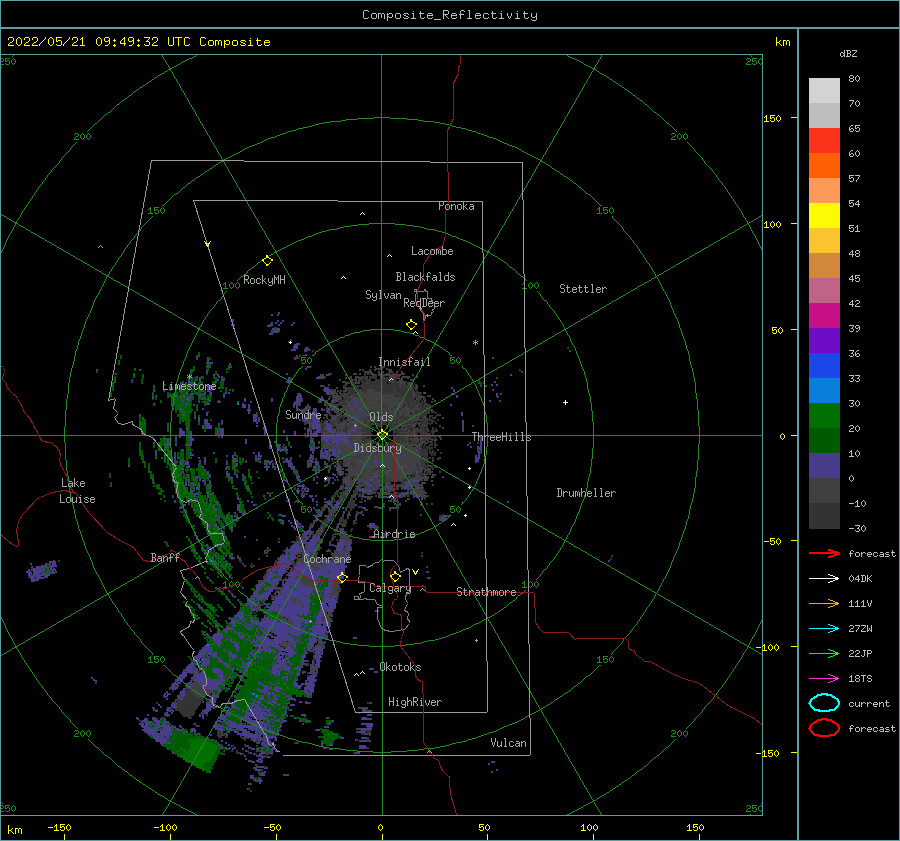Select the yellow diamond marker below RedDeer
The height and width of the screenshot is (841, 900).
pyautogui.click(x=412, y=325)
